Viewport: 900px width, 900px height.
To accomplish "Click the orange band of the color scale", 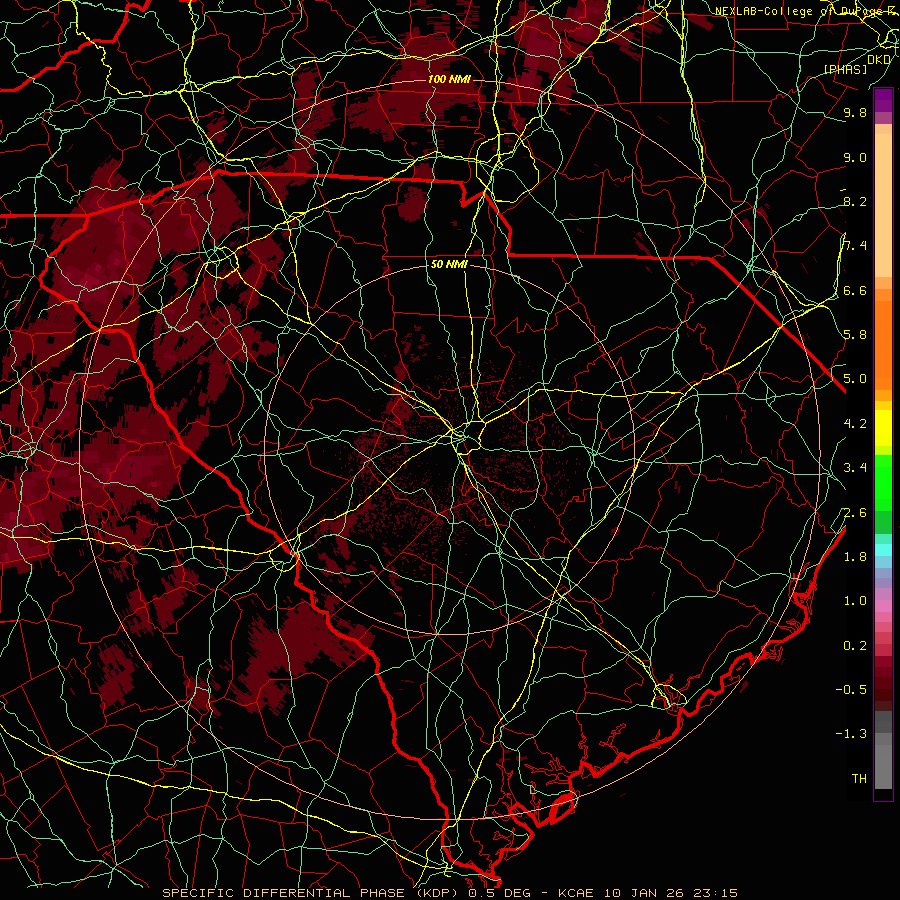I will pos(883,344).
